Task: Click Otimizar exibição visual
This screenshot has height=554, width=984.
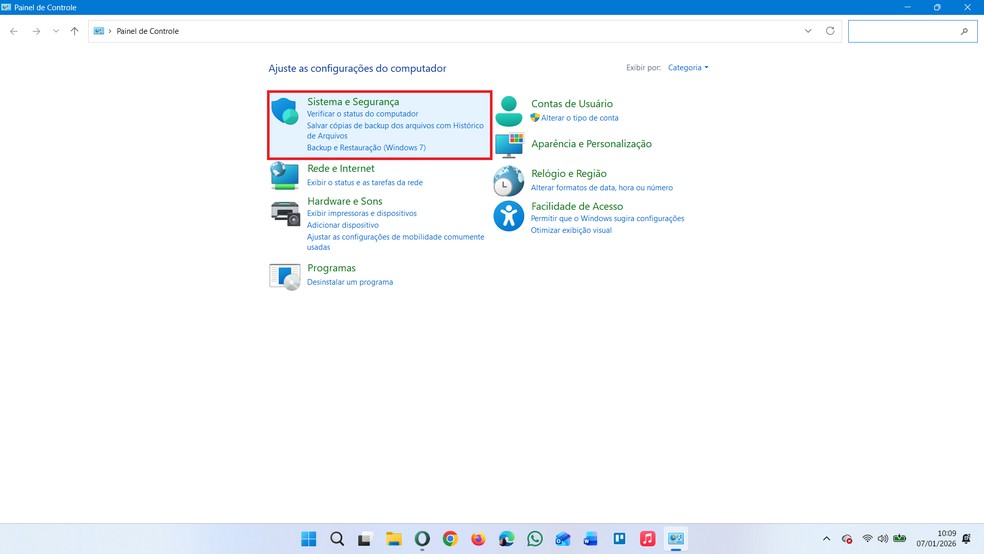Action: (x=571, y=230)
